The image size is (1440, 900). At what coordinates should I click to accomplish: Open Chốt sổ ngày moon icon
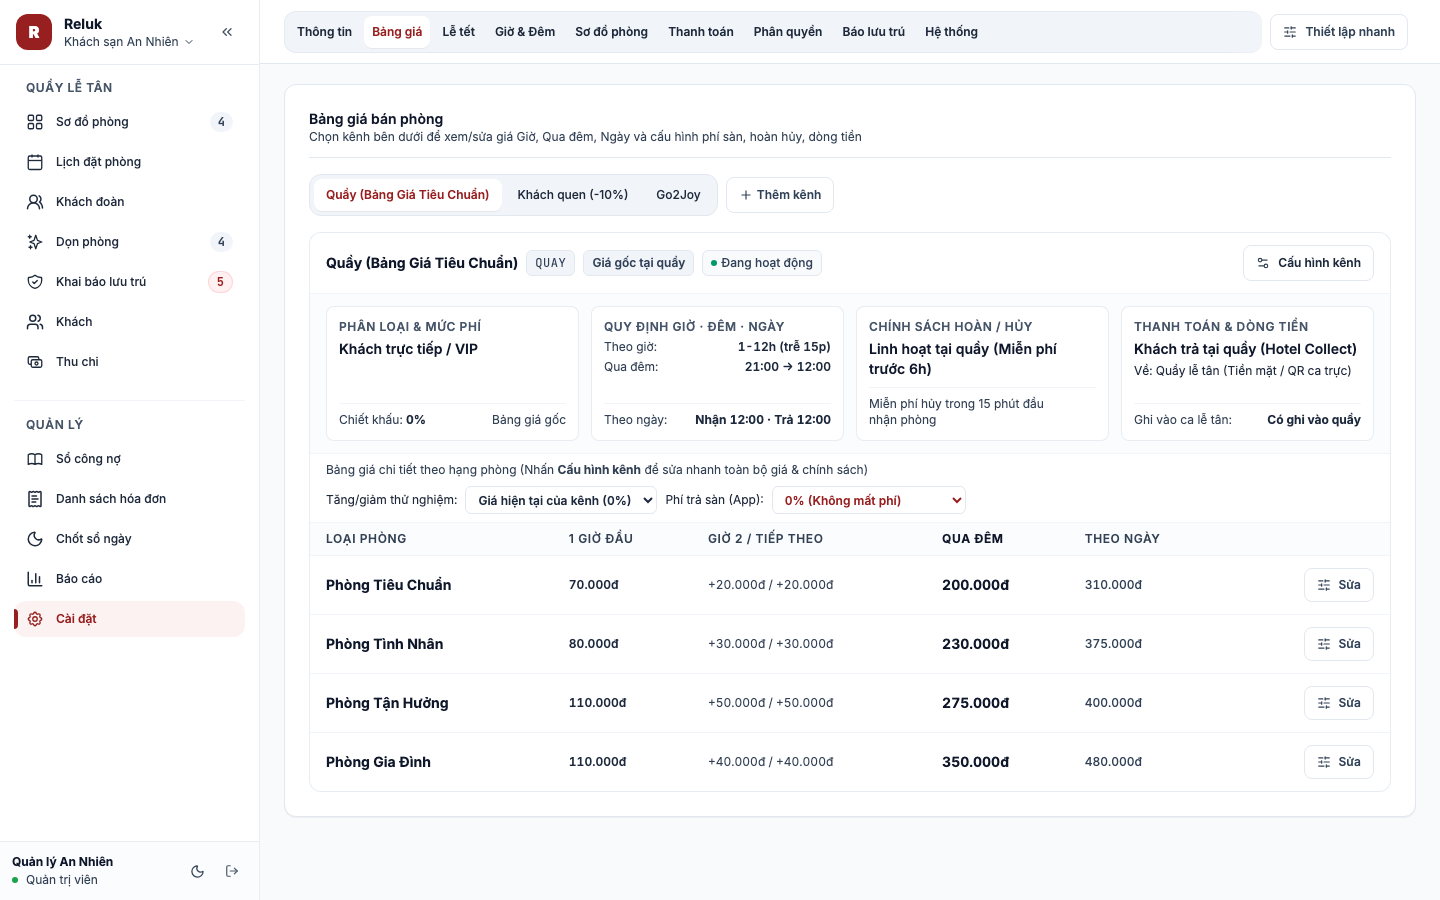[x=35, y=539]
